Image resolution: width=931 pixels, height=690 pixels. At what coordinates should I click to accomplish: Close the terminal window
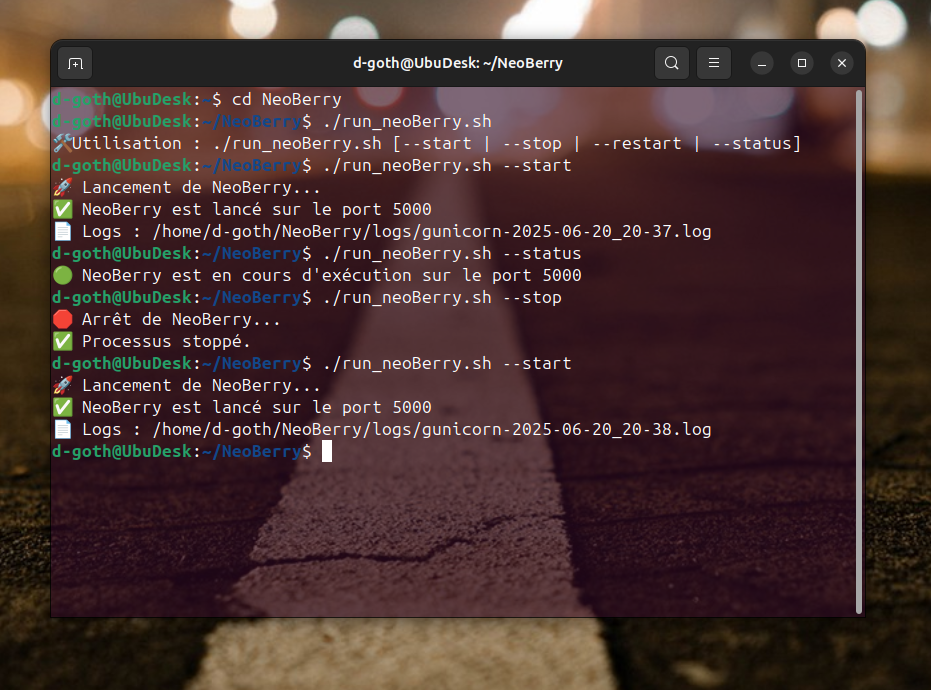pos(841,63)
